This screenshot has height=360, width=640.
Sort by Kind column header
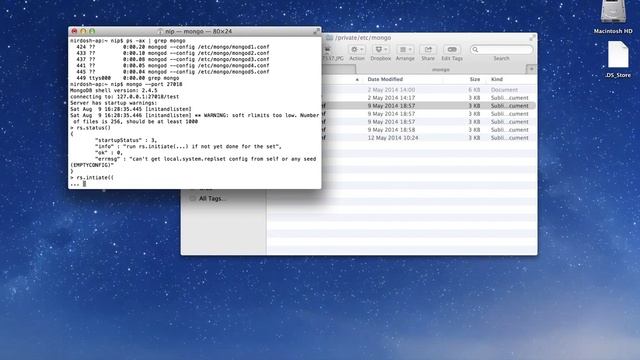click(497, 79)
